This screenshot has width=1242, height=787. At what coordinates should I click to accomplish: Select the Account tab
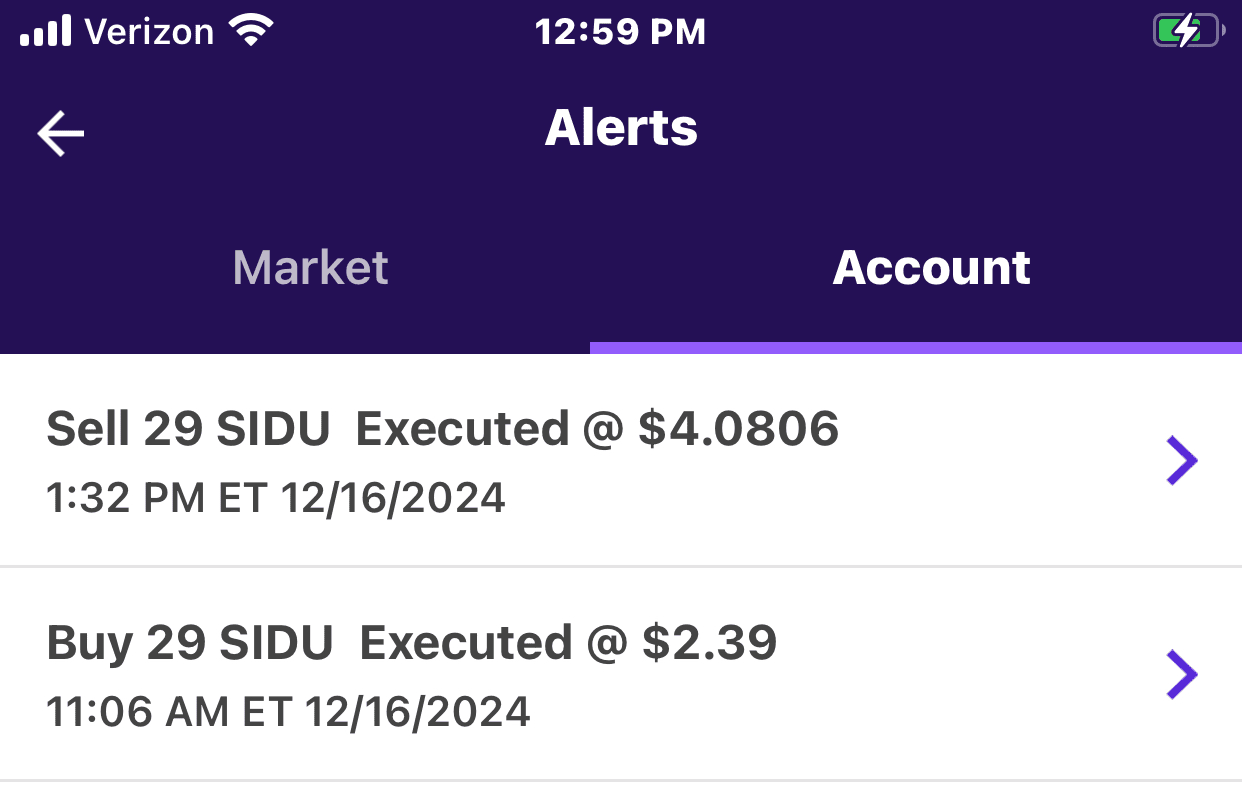(931, 268)
